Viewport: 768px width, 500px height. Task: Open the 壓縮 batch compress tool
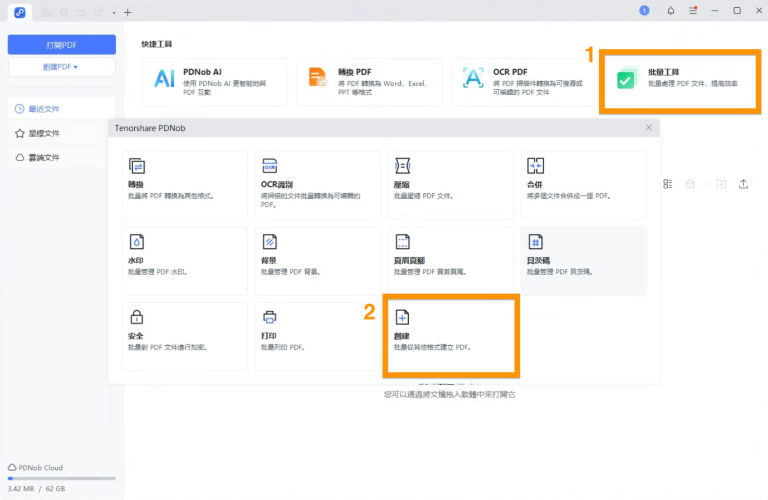click(451, 185)
